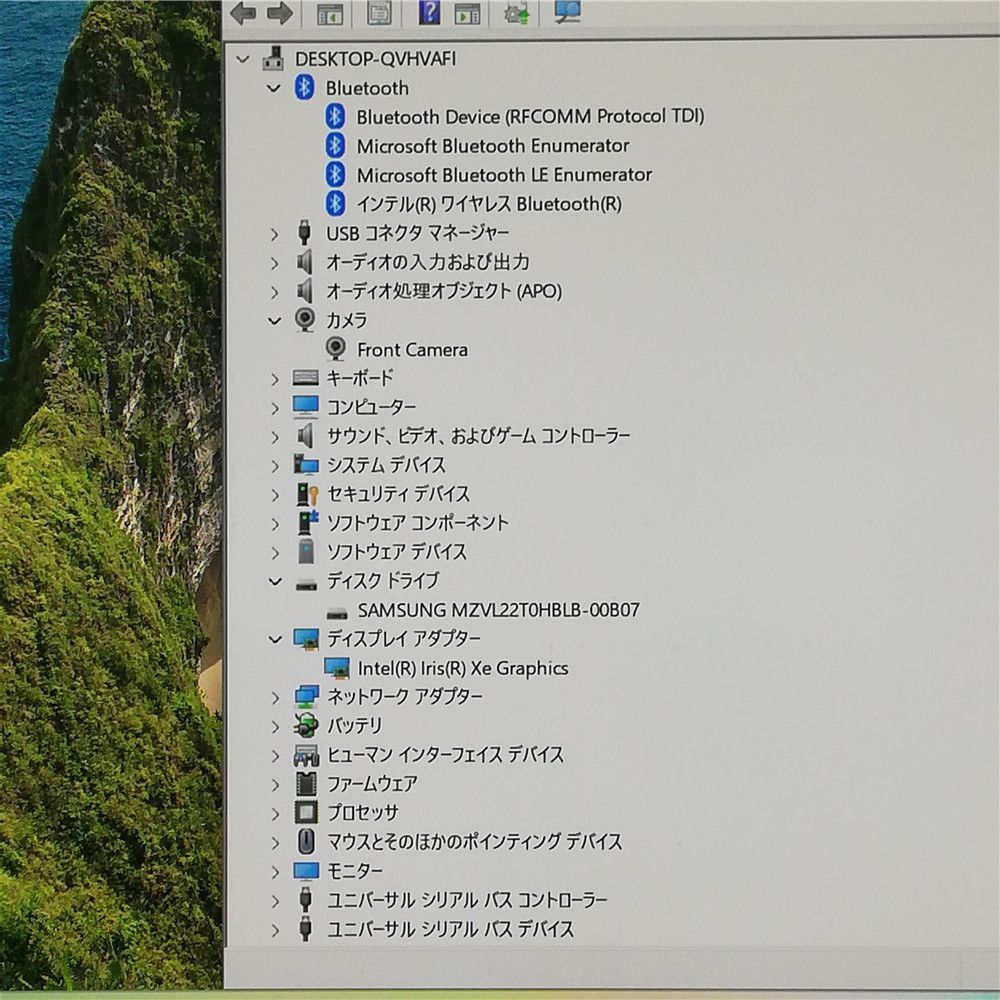Expand the キーボード category
This screenshot has width=1000, height=1000.
point(275,379)
